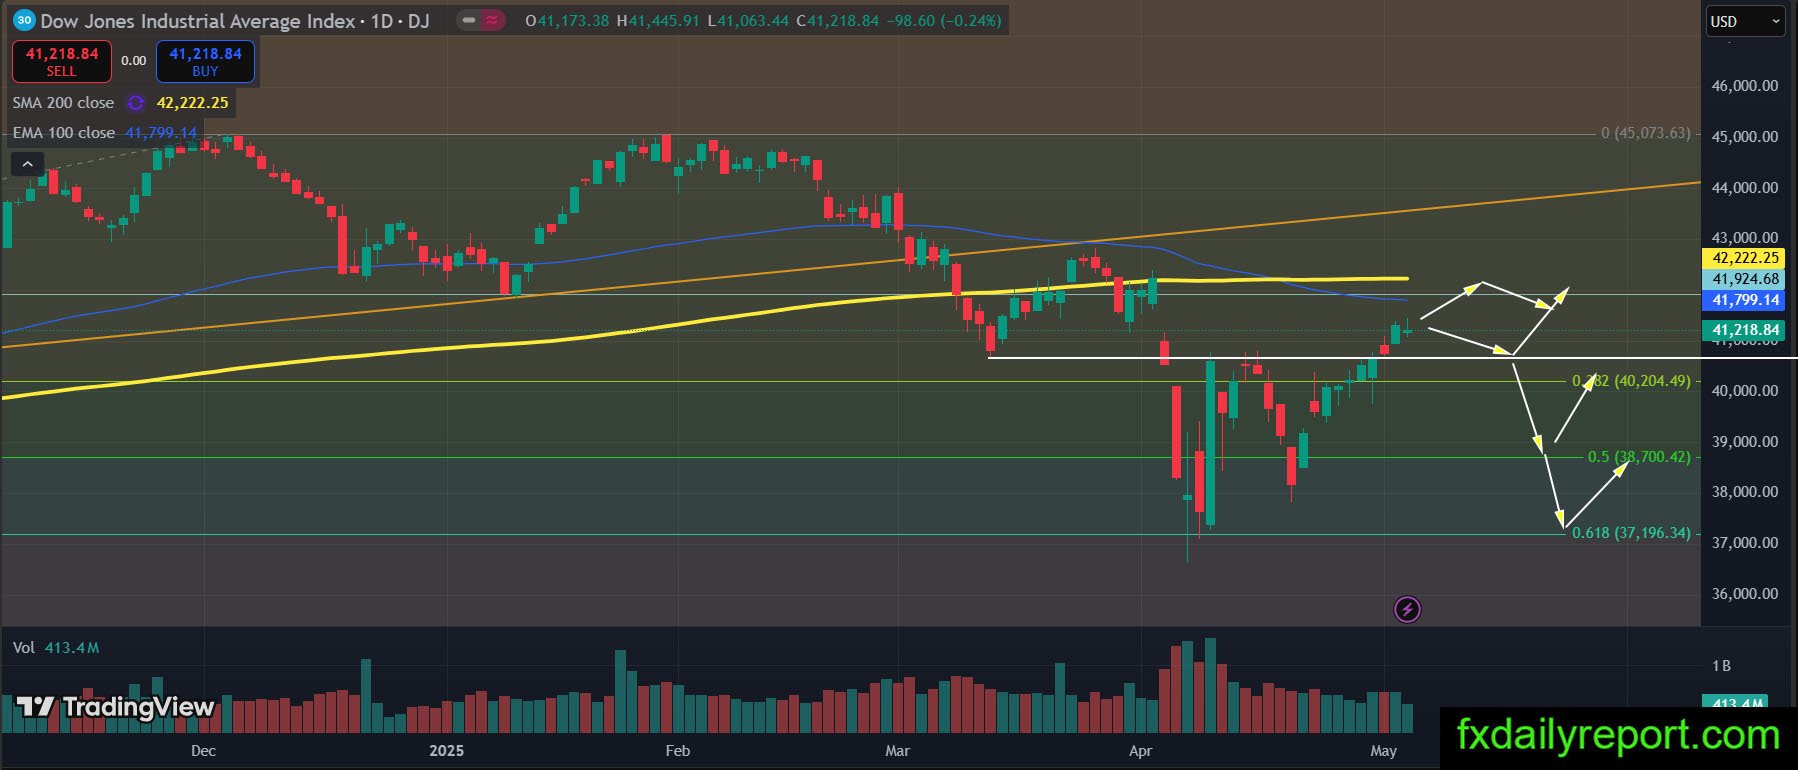Click the 41,924.68 price axis label
Image resolution: width=1798 pixels, height=770 pixels.
click(x=1745, y=279)
